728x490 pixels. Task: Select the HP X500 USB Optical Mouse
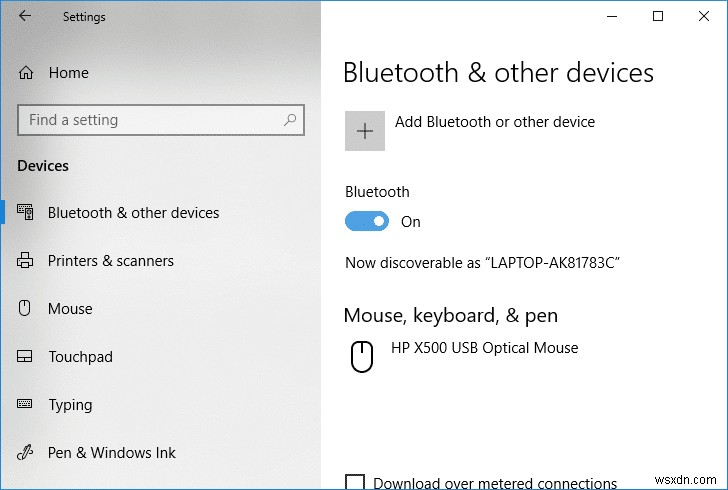pos(484,348)
